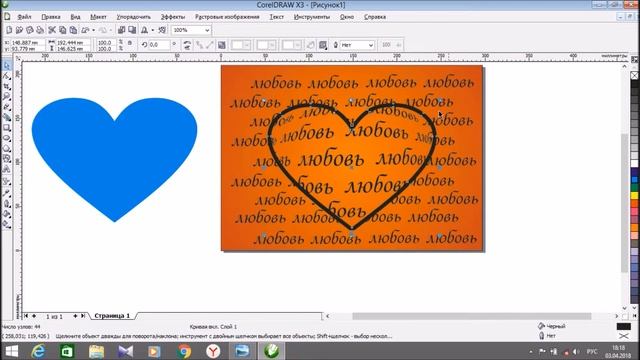Select the Crop tool in the toolbox
640x360 pixels.
[7, 87]
